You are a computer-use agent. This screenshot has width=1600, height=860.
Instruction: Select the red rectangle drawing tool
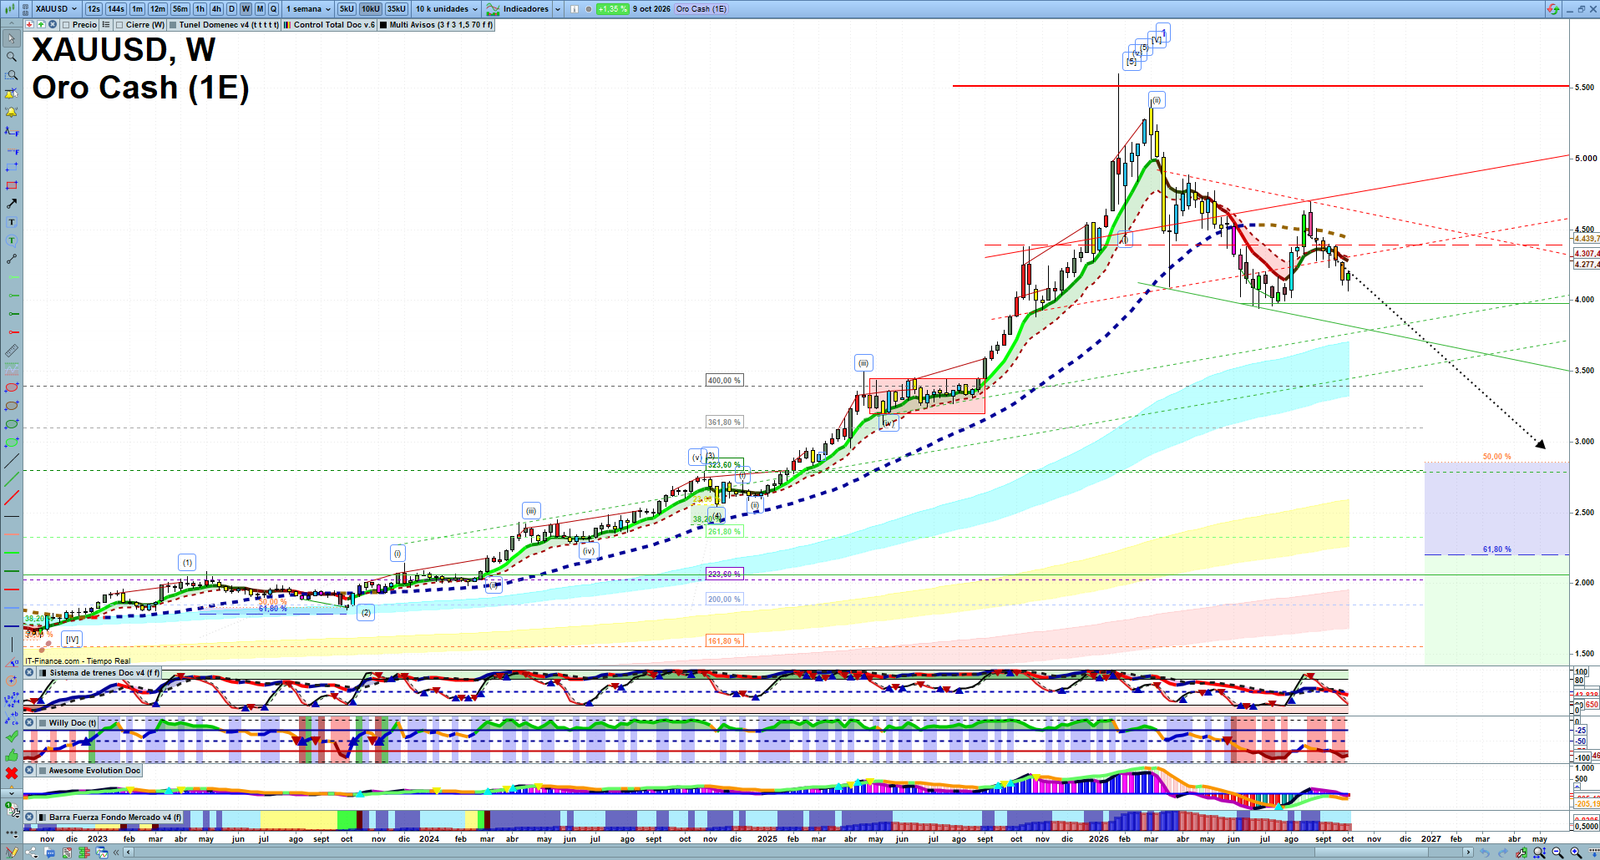click(11, 186)
